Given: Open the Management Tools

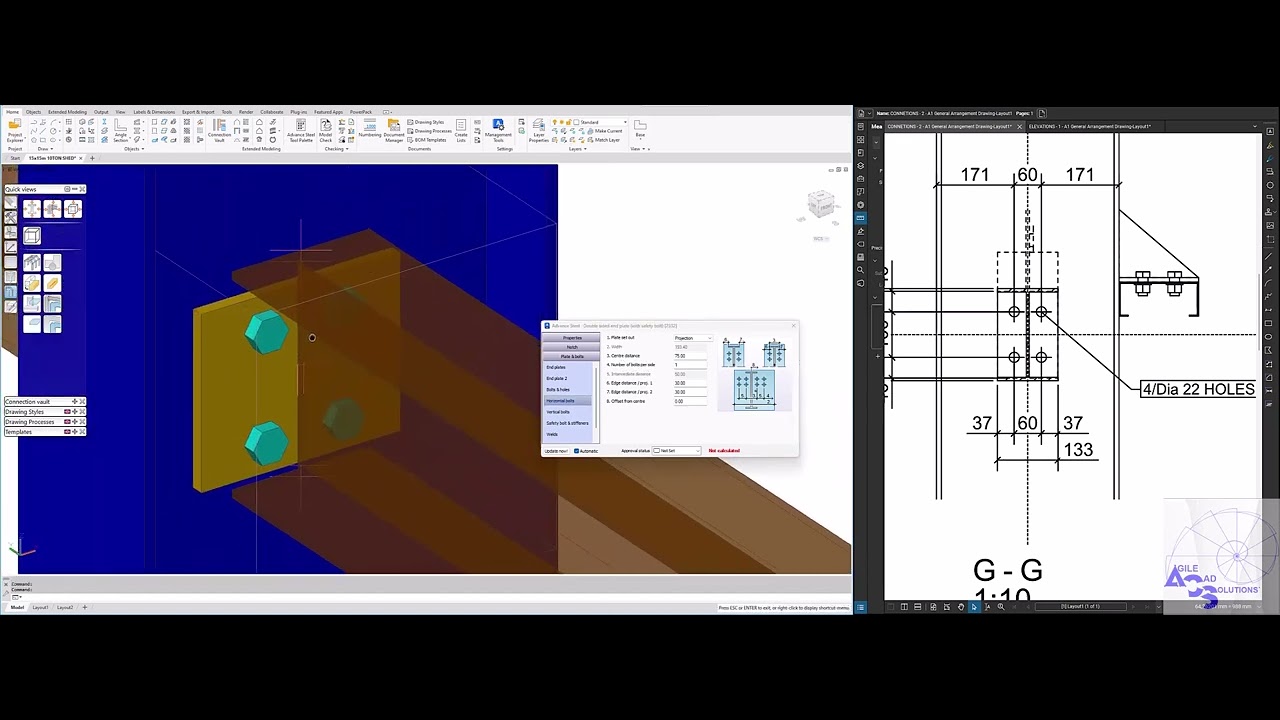Looking at the screenshot, I should click(x=498, y=131).
